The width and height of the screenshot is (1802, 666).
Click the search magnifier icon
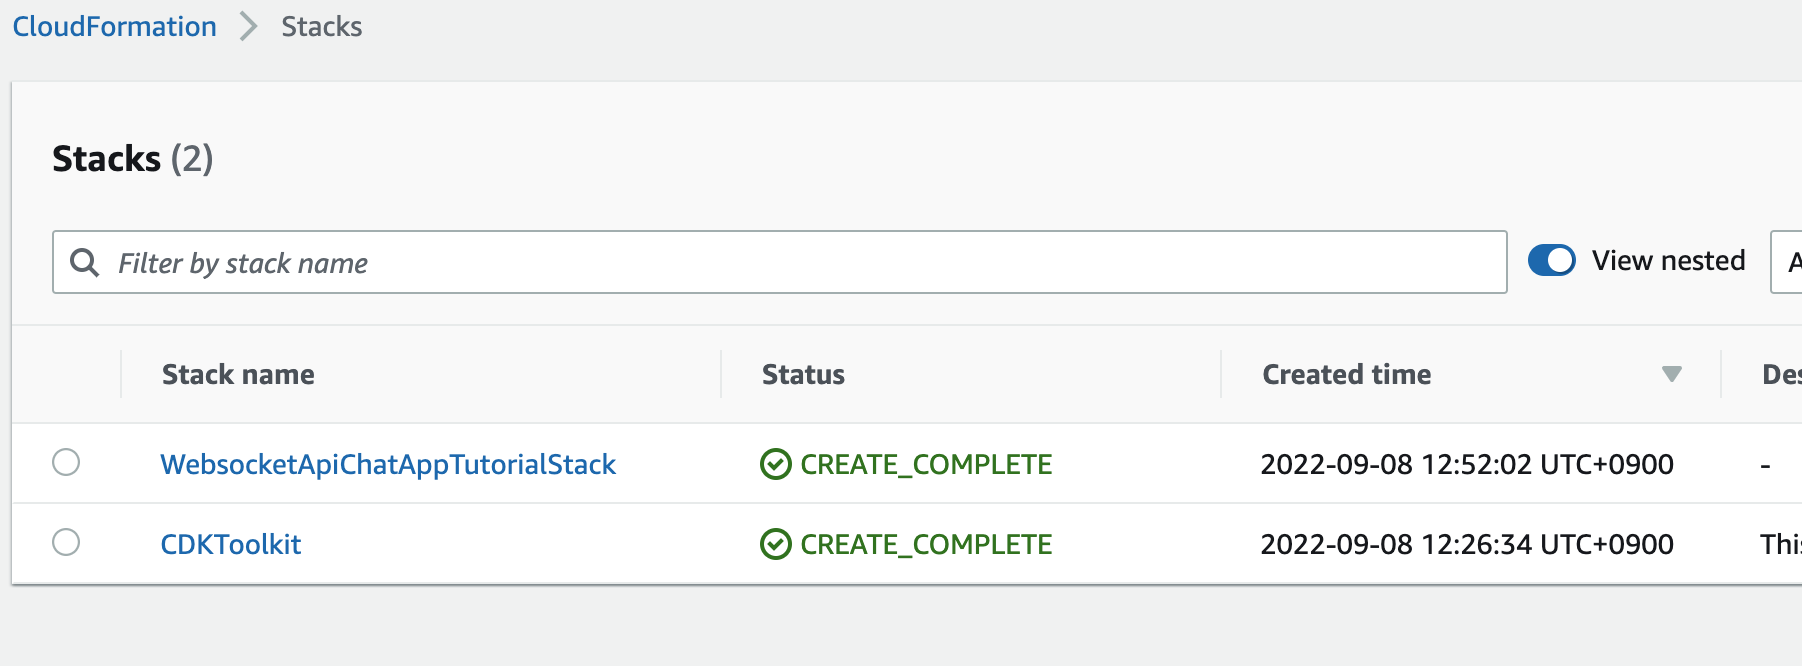85,262
